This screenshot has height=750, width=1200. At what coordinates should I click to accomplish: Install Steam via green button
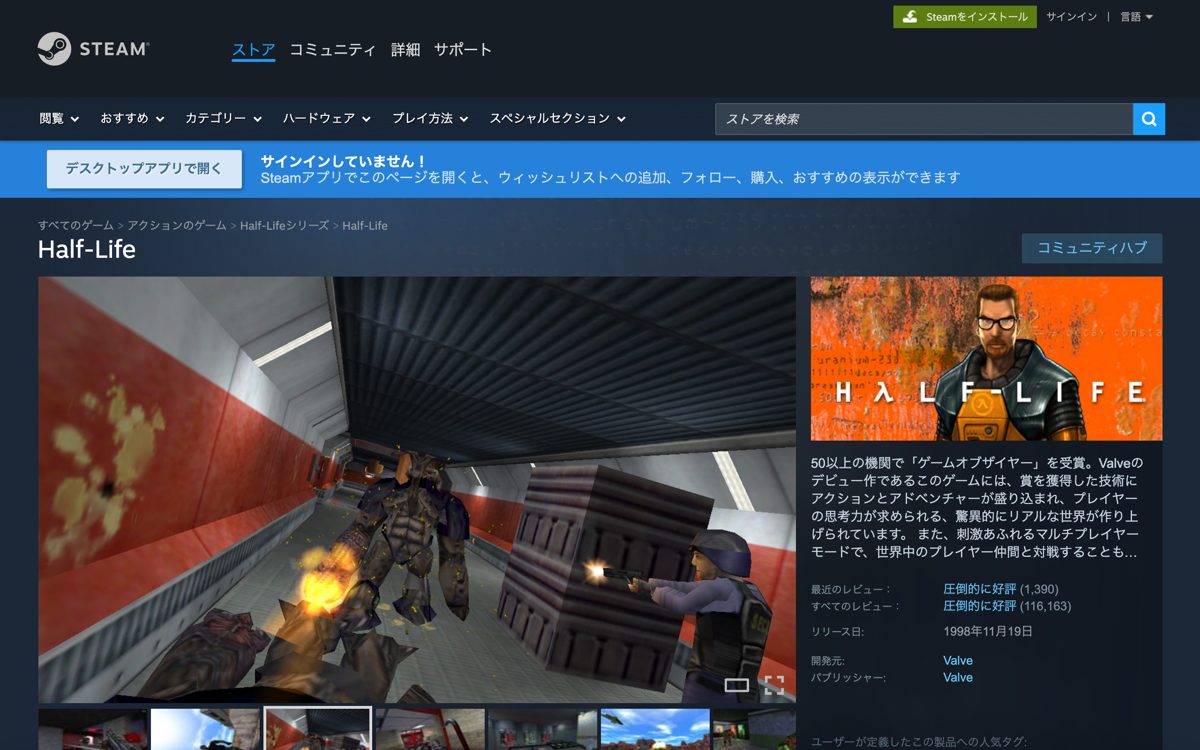(x=965, y=17)
